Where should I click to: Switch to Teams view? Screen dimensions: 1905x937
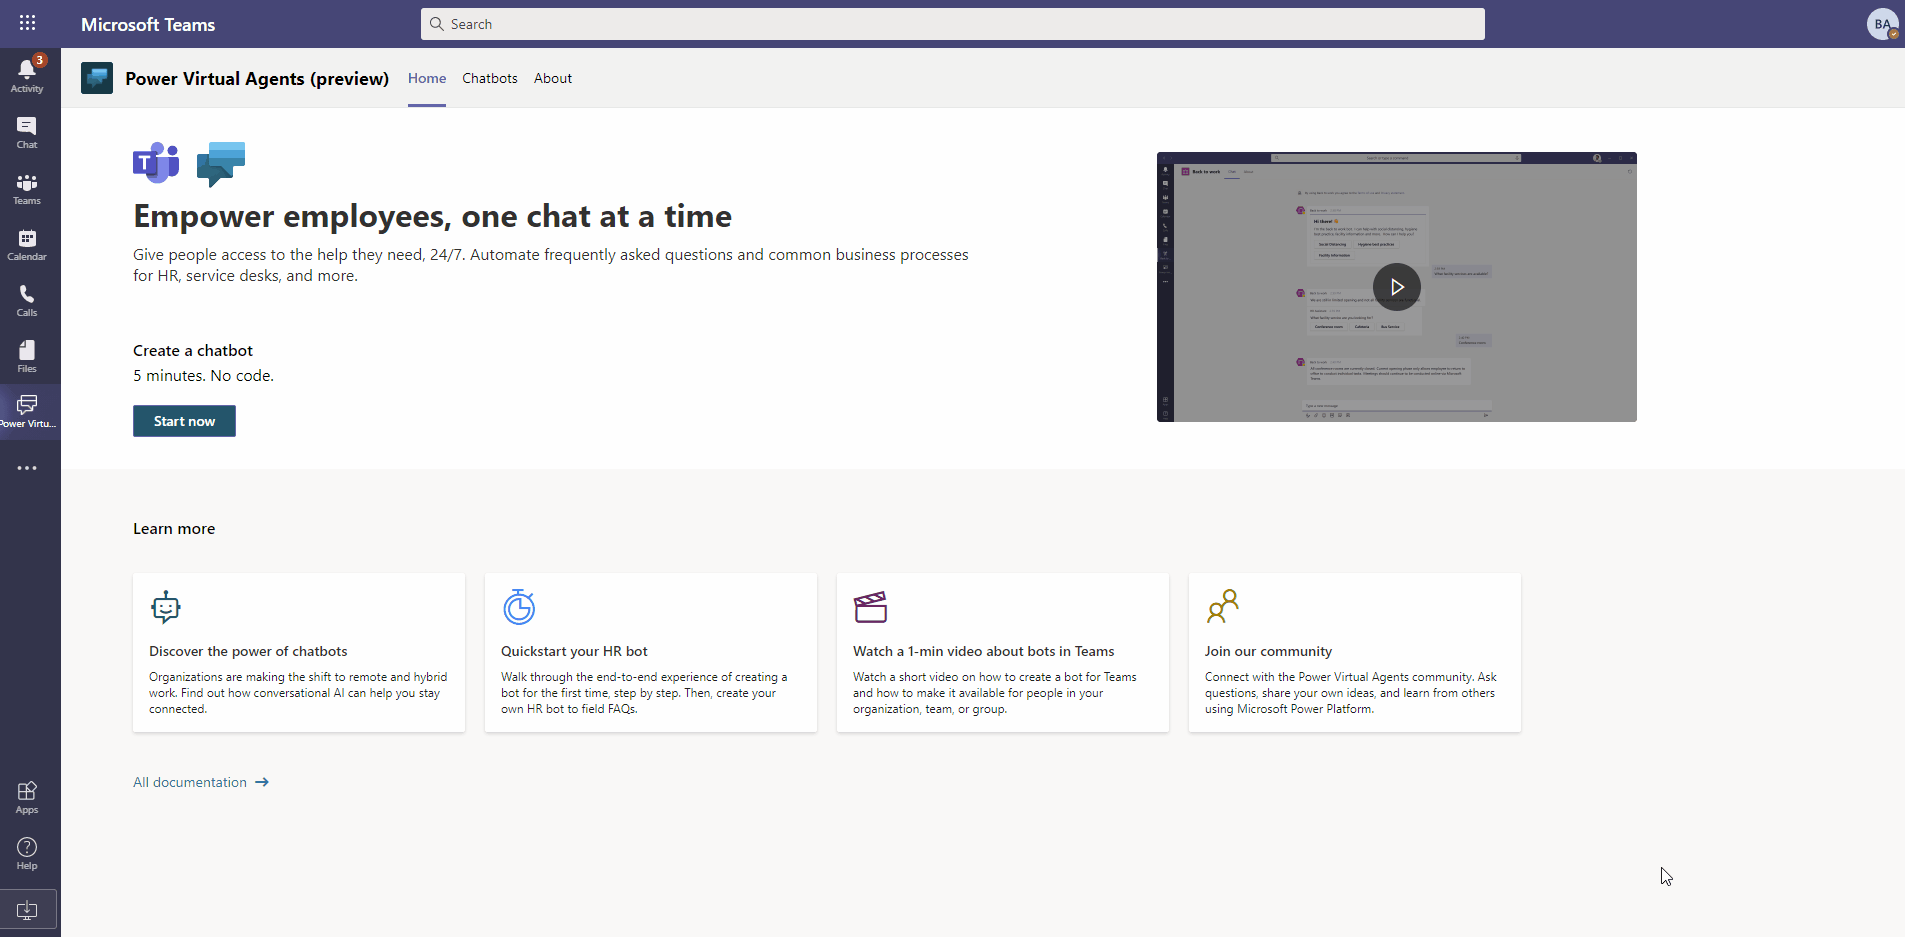(x=26, y=186)
